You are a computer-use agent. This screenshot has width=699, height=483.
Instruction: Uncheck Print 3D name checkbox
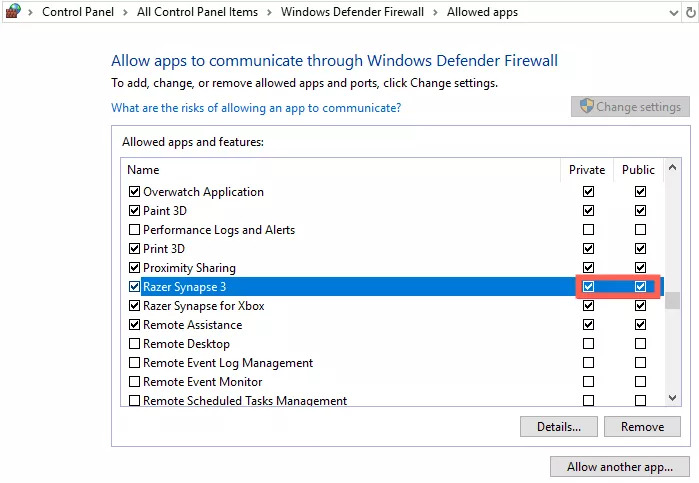pyautogui.click(x=134, y=248)
